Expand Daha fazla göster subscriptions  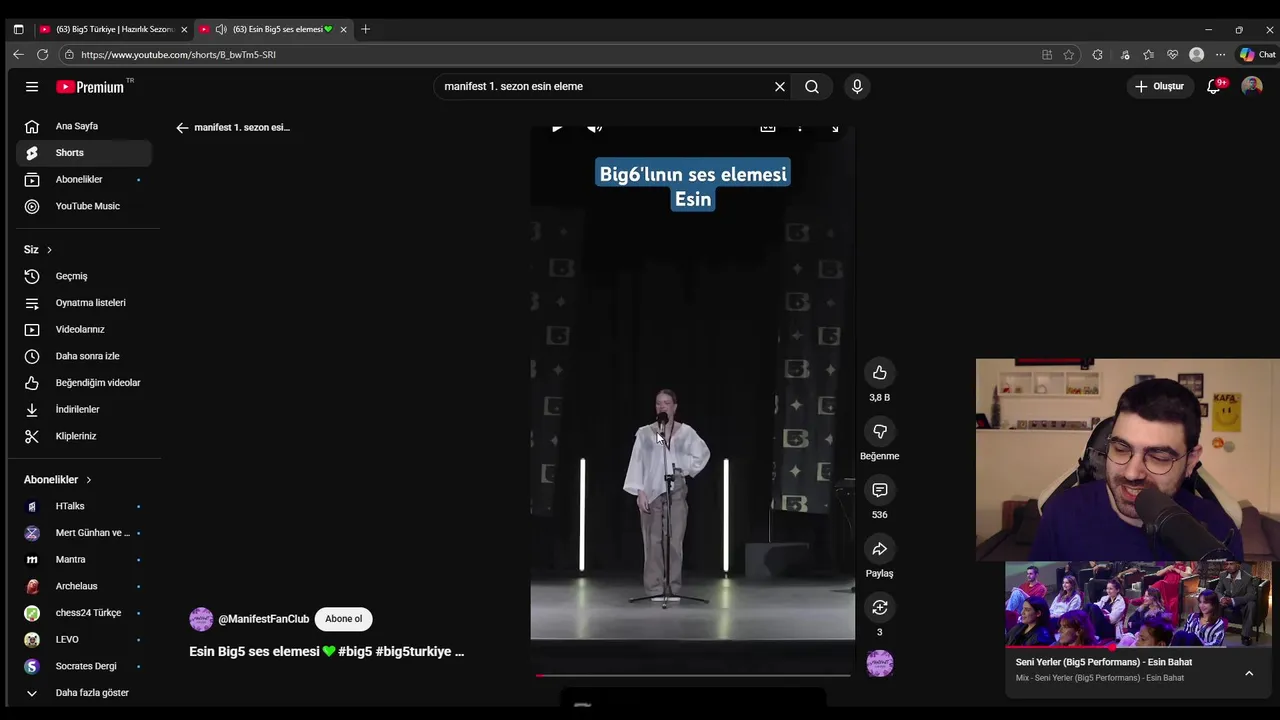tap(84, 693)
